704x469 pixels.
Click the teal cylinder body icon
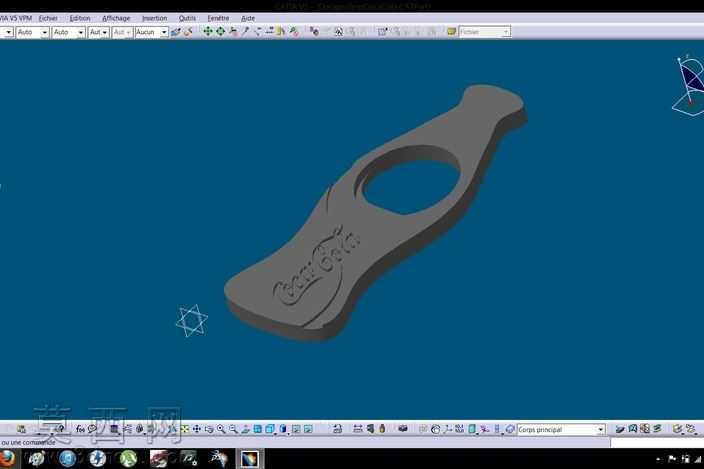472,429
